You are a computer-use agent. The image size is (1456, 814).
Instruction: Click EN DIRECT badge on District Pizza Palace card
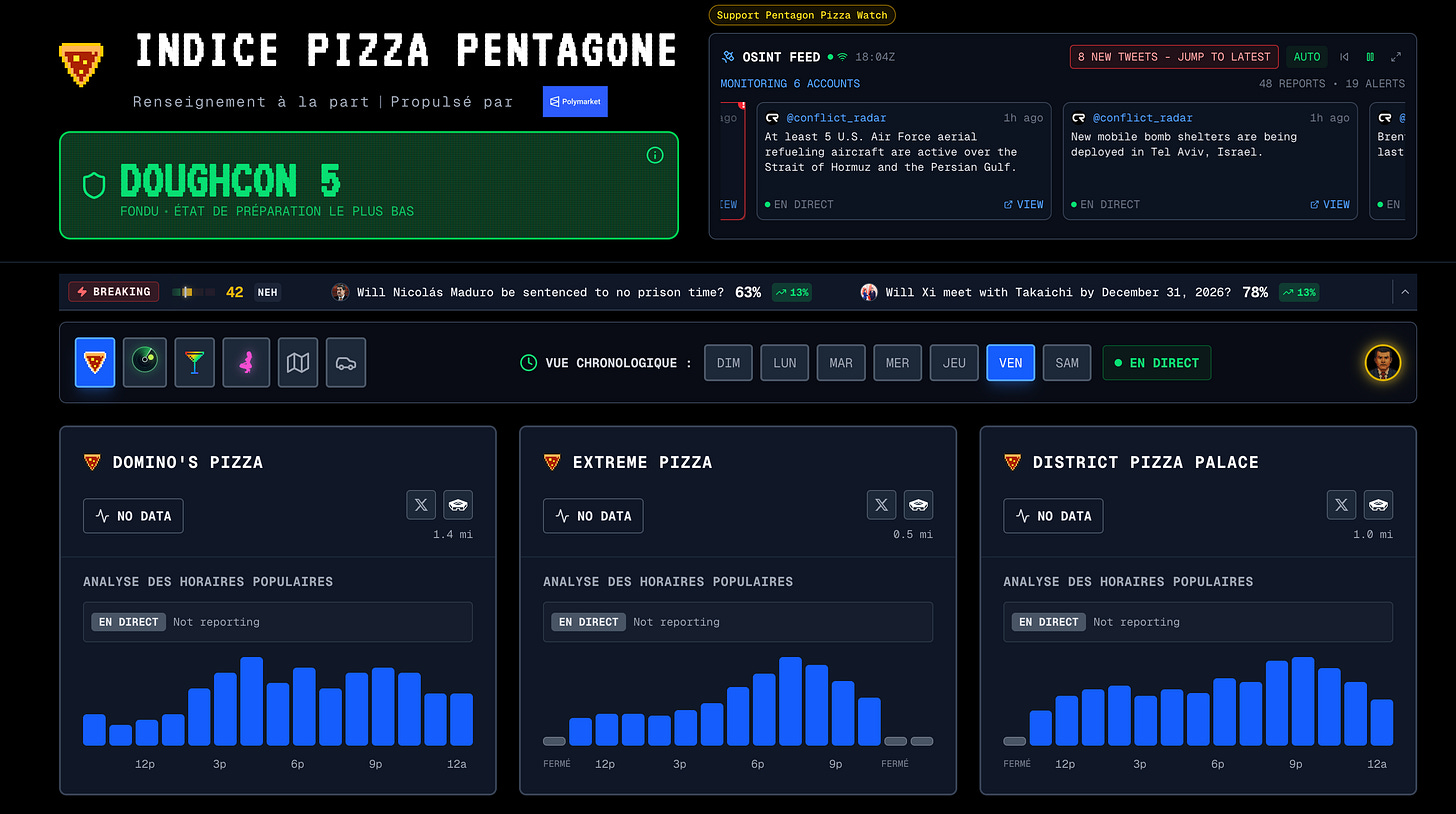point(1049,622)
